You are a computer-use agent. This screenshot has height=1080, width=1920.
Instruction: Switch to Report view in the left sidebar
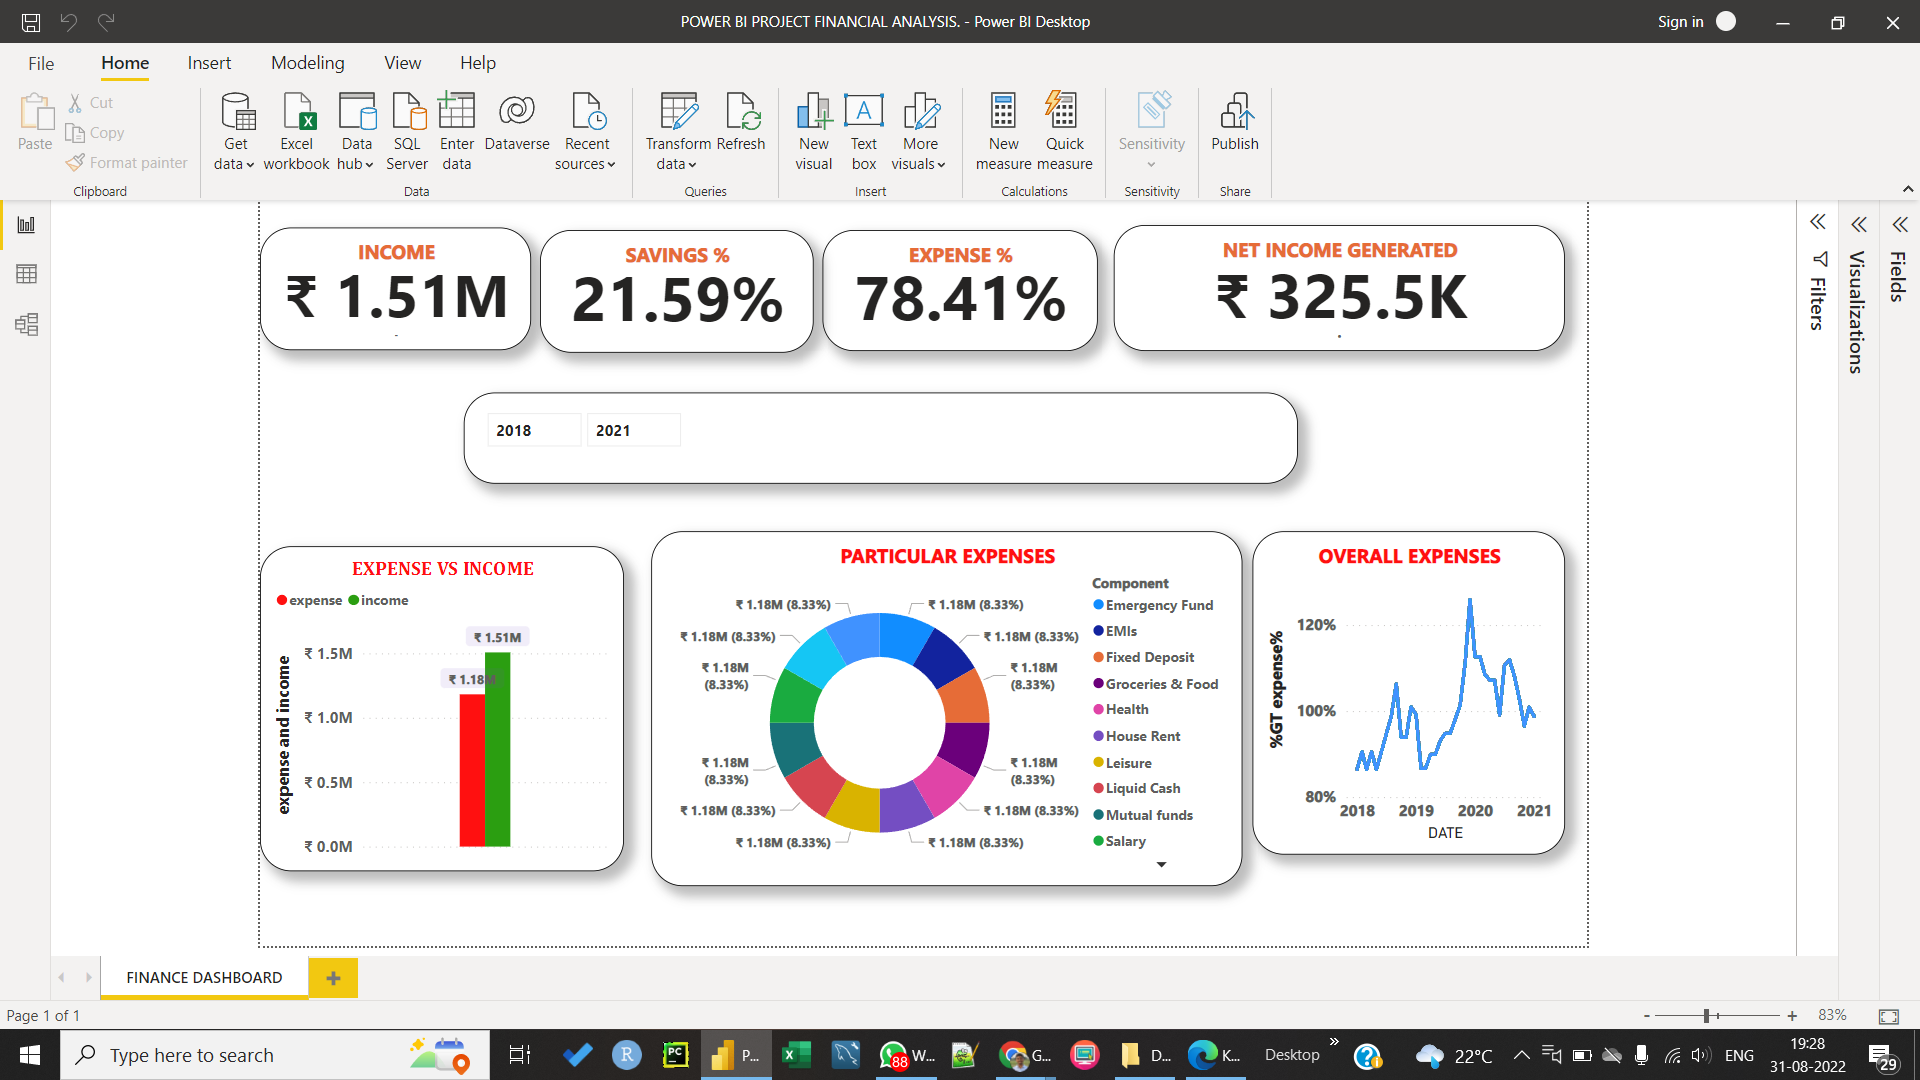coord(25,224)
